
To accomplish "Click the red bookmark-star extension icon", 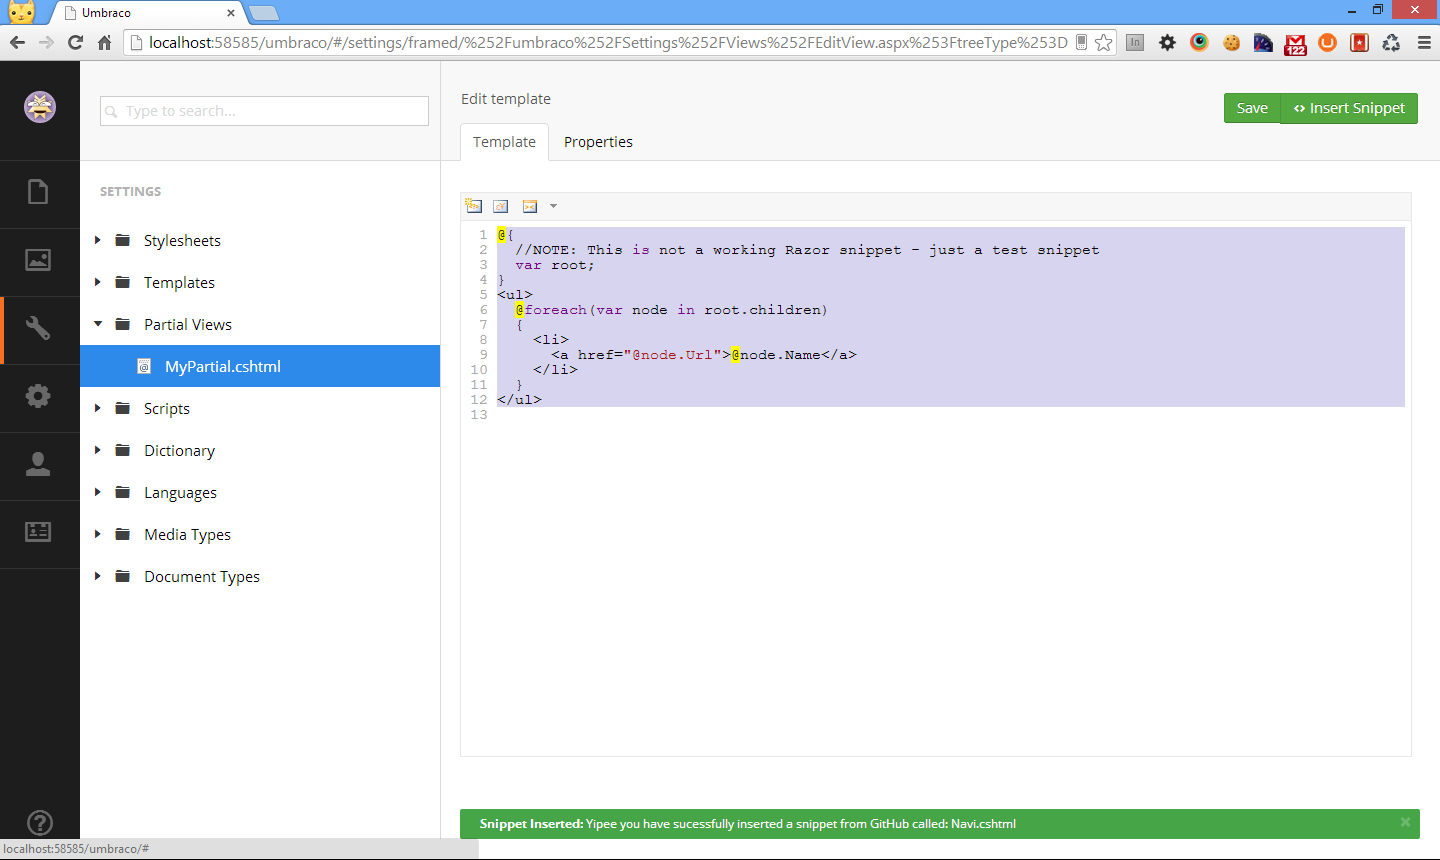I will (1359, 42).
